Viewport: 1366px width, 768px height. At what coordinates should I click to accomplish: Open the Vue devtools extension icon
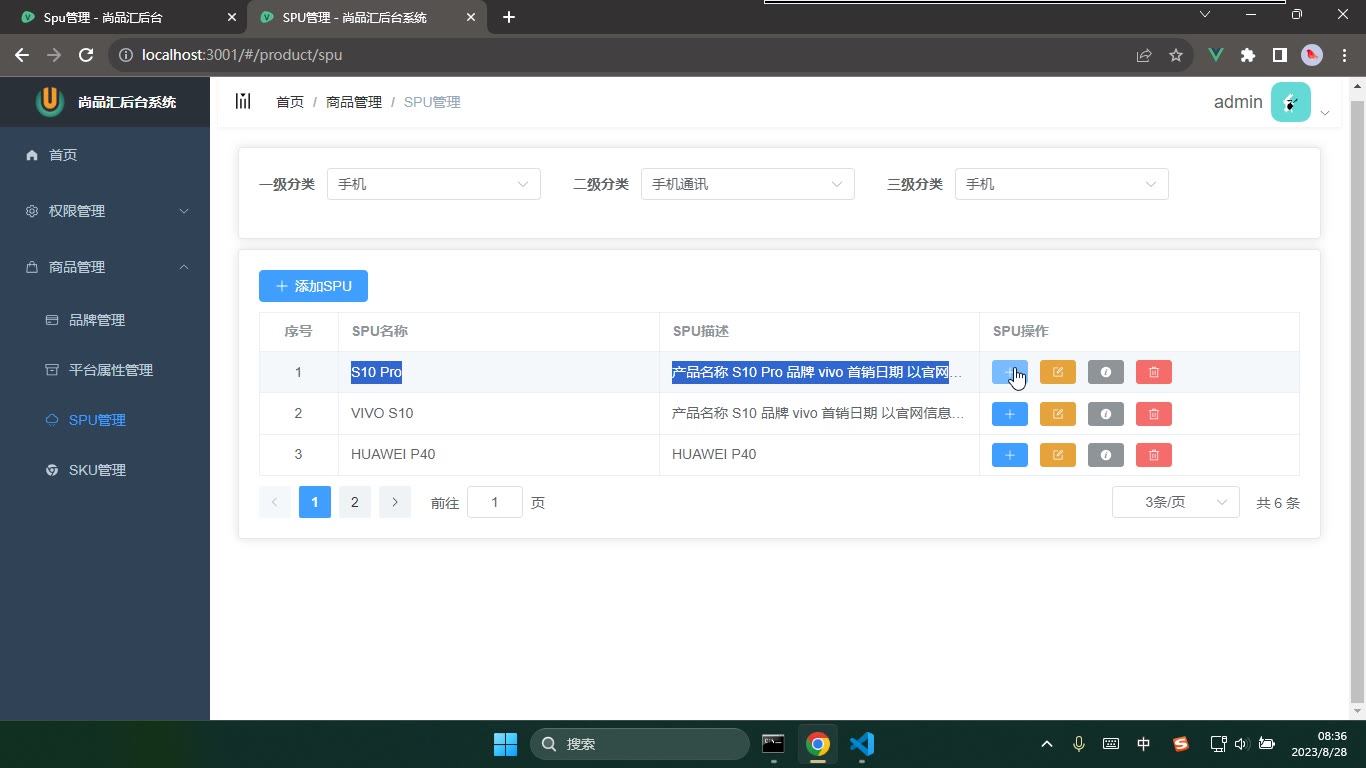pos(1216,55)
